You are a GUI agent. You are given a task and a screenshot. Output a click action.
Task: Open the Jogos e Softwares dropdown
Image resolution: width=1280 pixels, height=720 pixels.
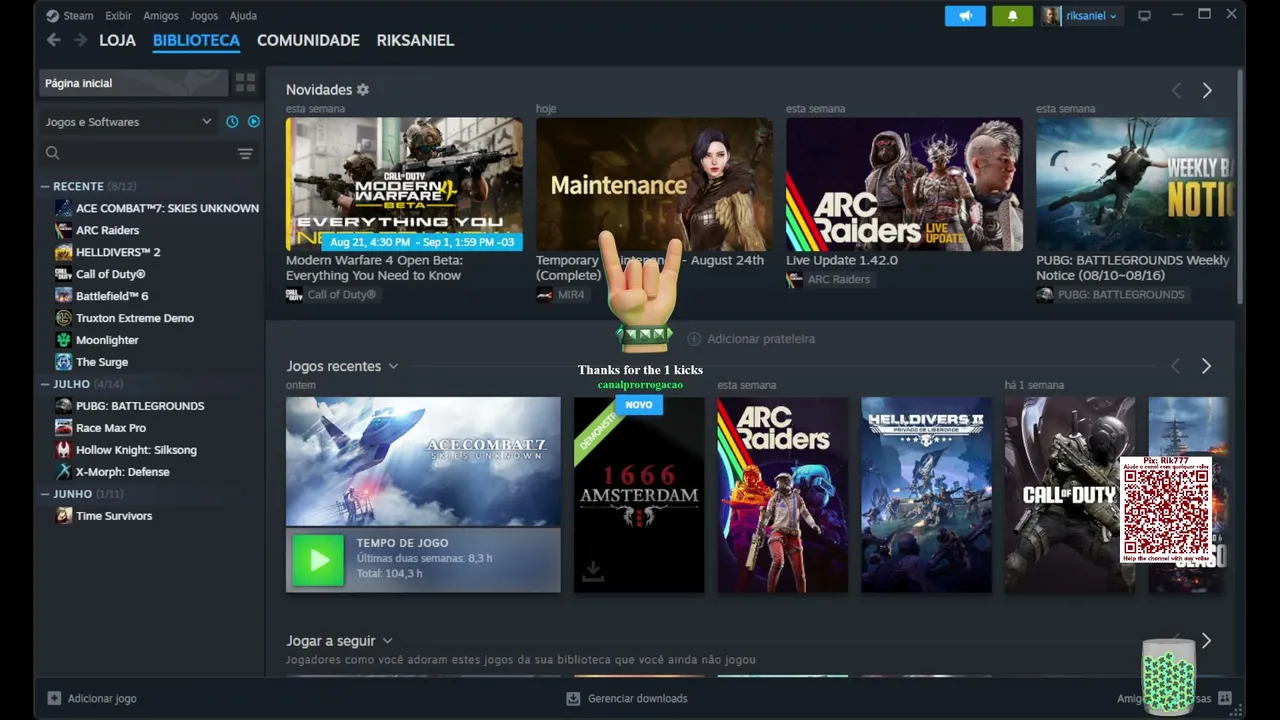click(128, 122)
